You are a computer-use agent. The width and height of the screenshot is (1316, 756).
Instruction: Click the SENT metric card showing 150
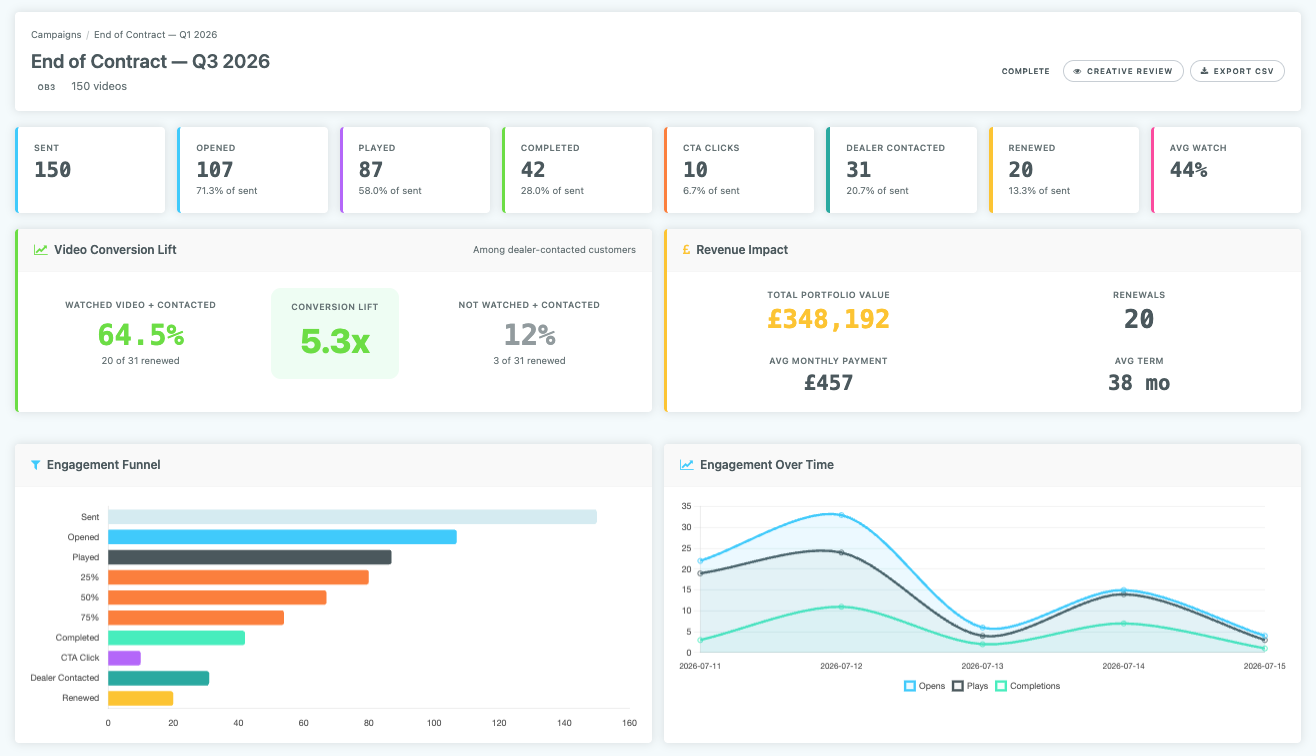[90, 170]
